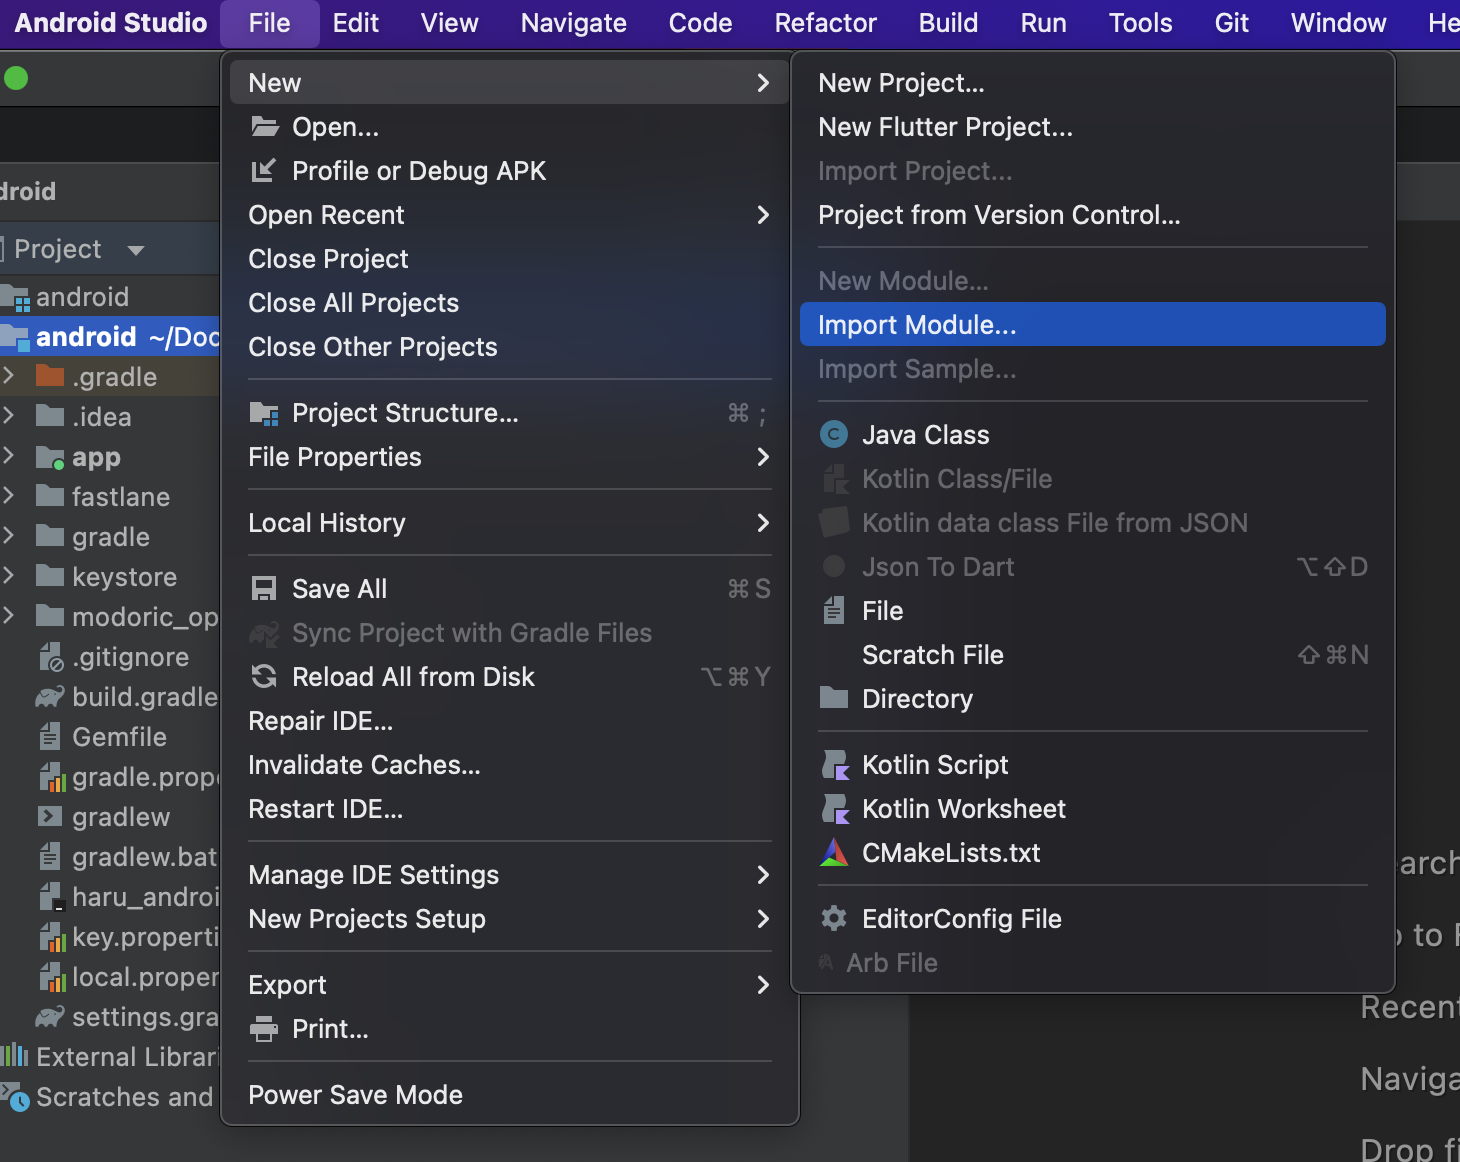
Task: Expand the .gradle folder tree arrow
Action: 9,375
